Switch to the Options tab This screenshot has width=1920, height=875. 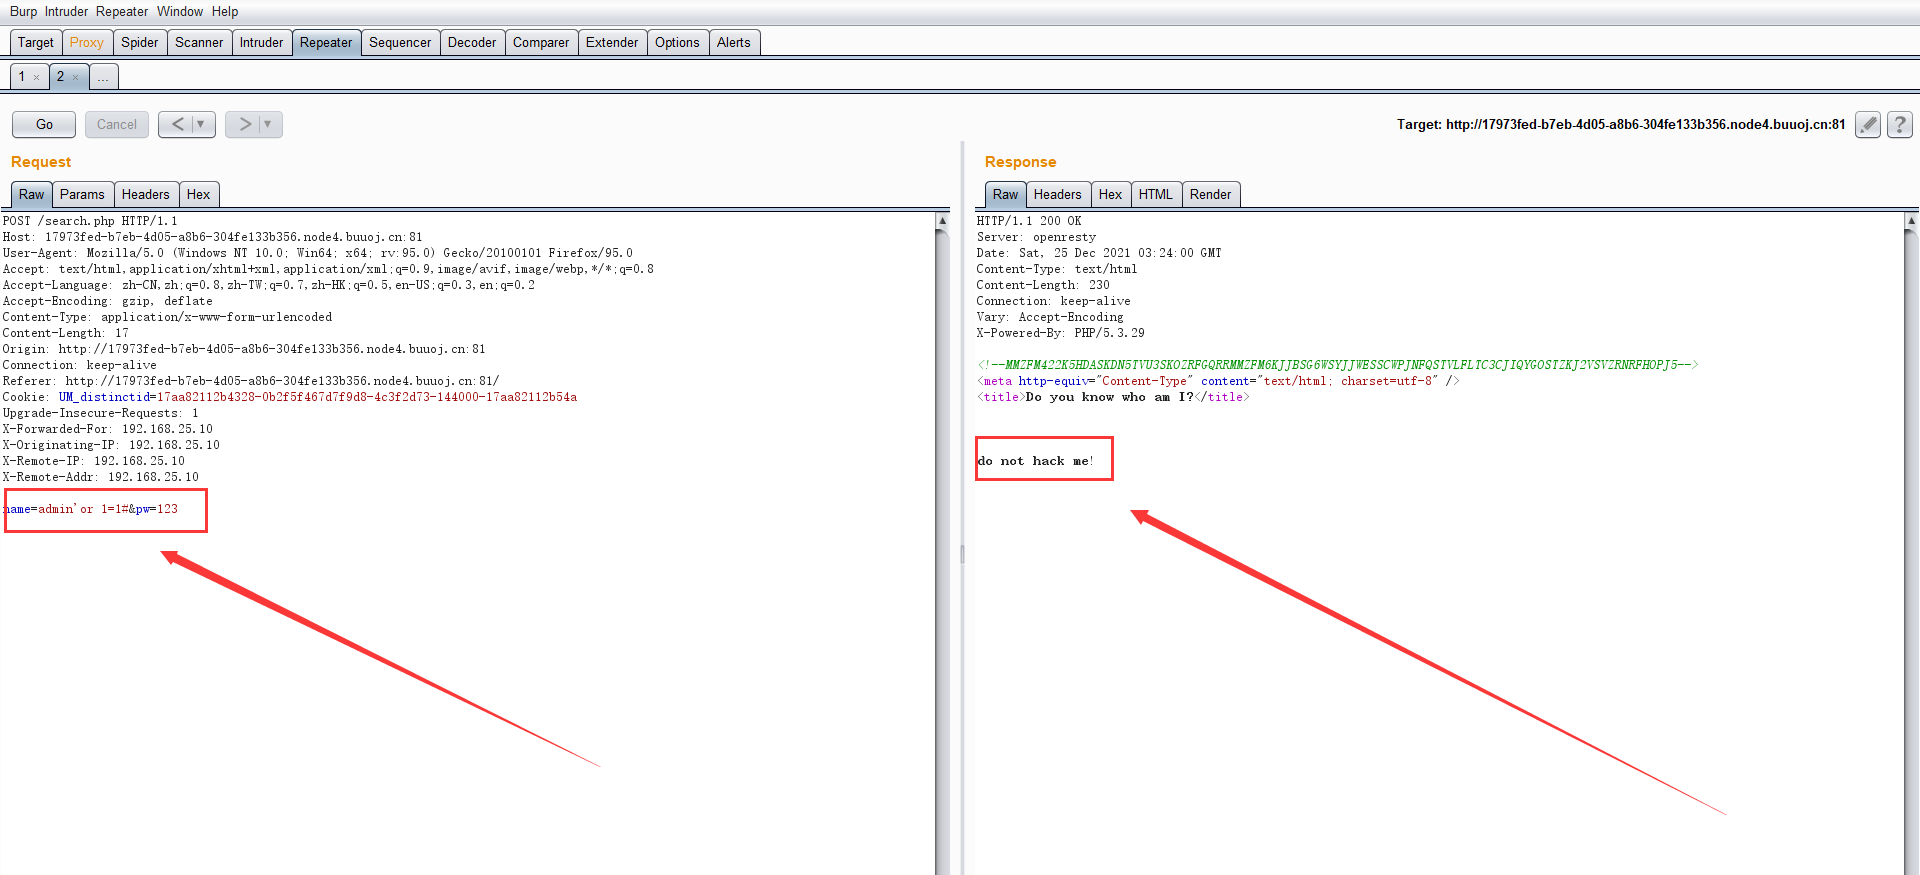(x=677, y=42)
